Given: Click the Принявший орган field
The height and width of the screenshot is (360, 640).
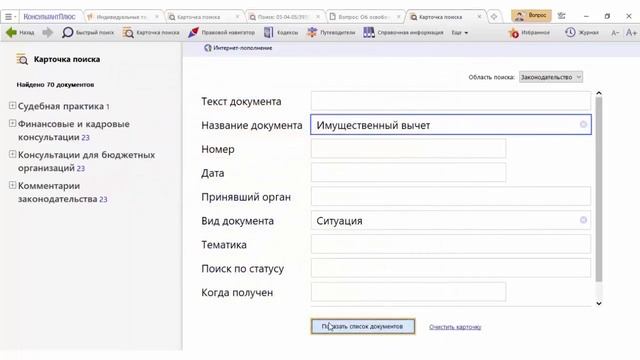Looking at the screenshot, I should point(451,196).
